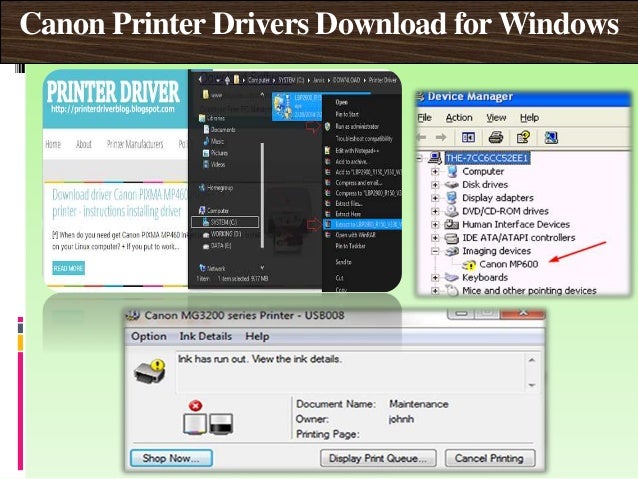Click the Explorer up-level arrow icon
The image size is (638, 479).
click(227, 80)
